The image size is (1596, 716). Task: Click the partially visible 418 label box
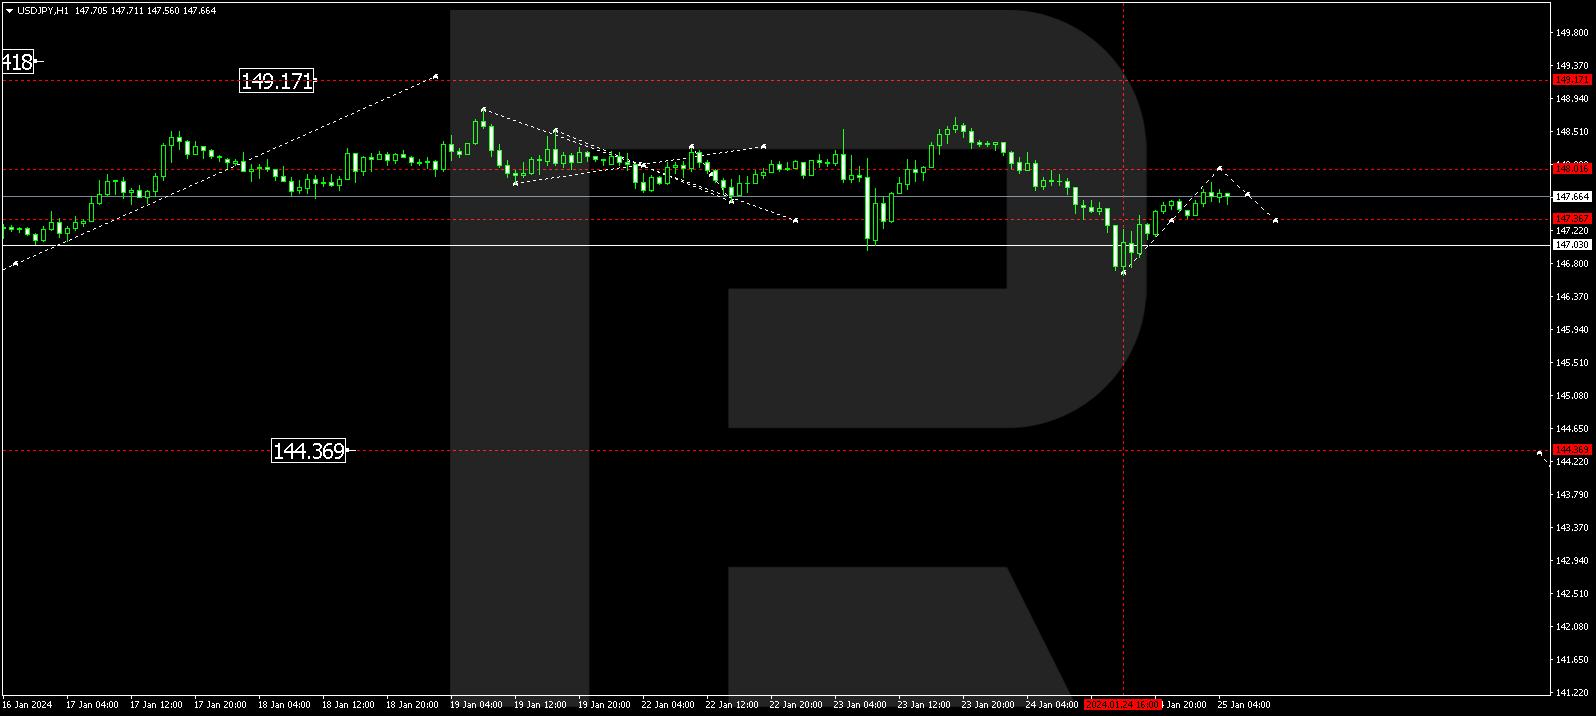(x=17, y=62)
